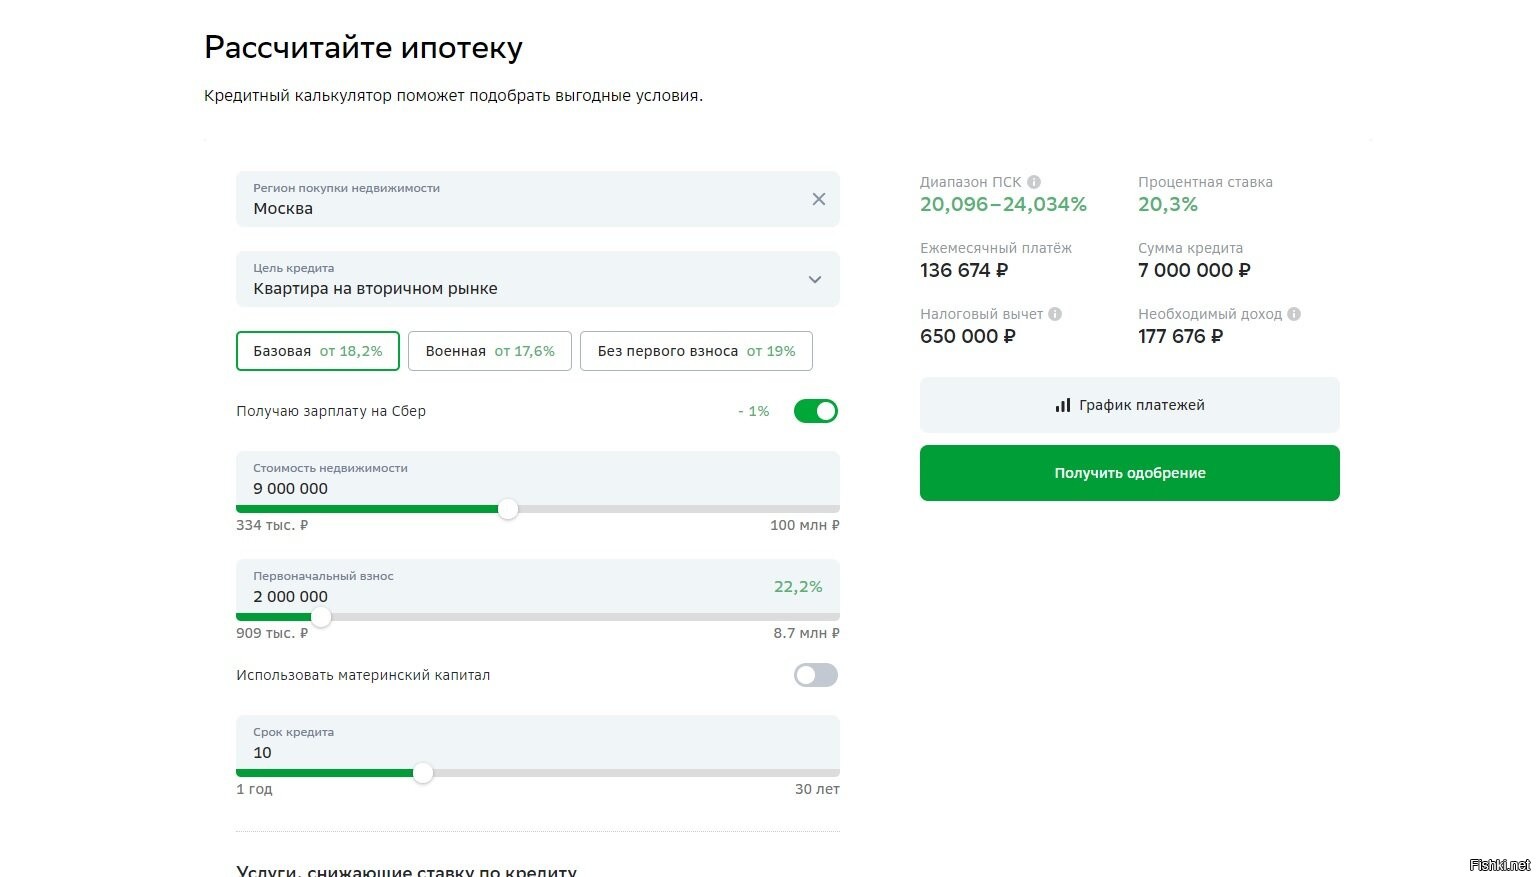
Task: Select the Базовая mortgage program
Action: point(318,351)
